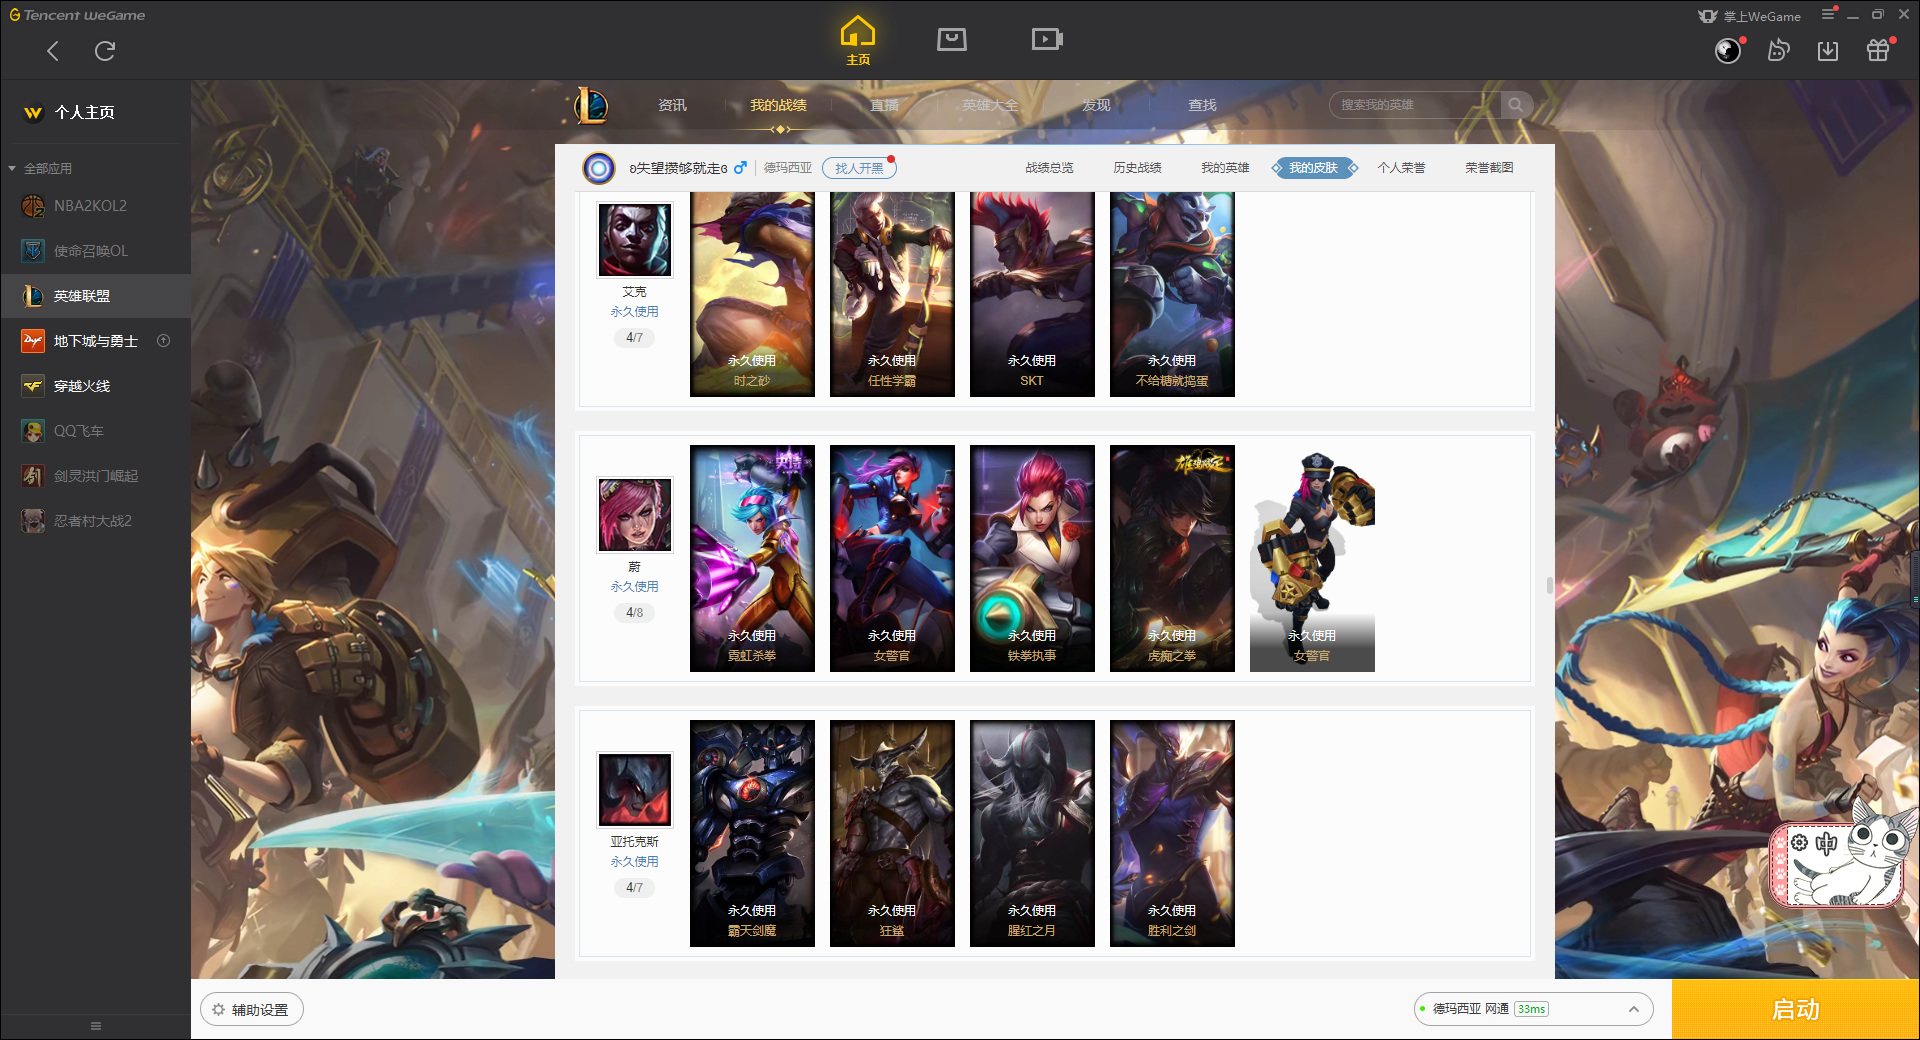
Task: Select 剑灵洪门崛起 in the sidebar
Action: [95, 476]
